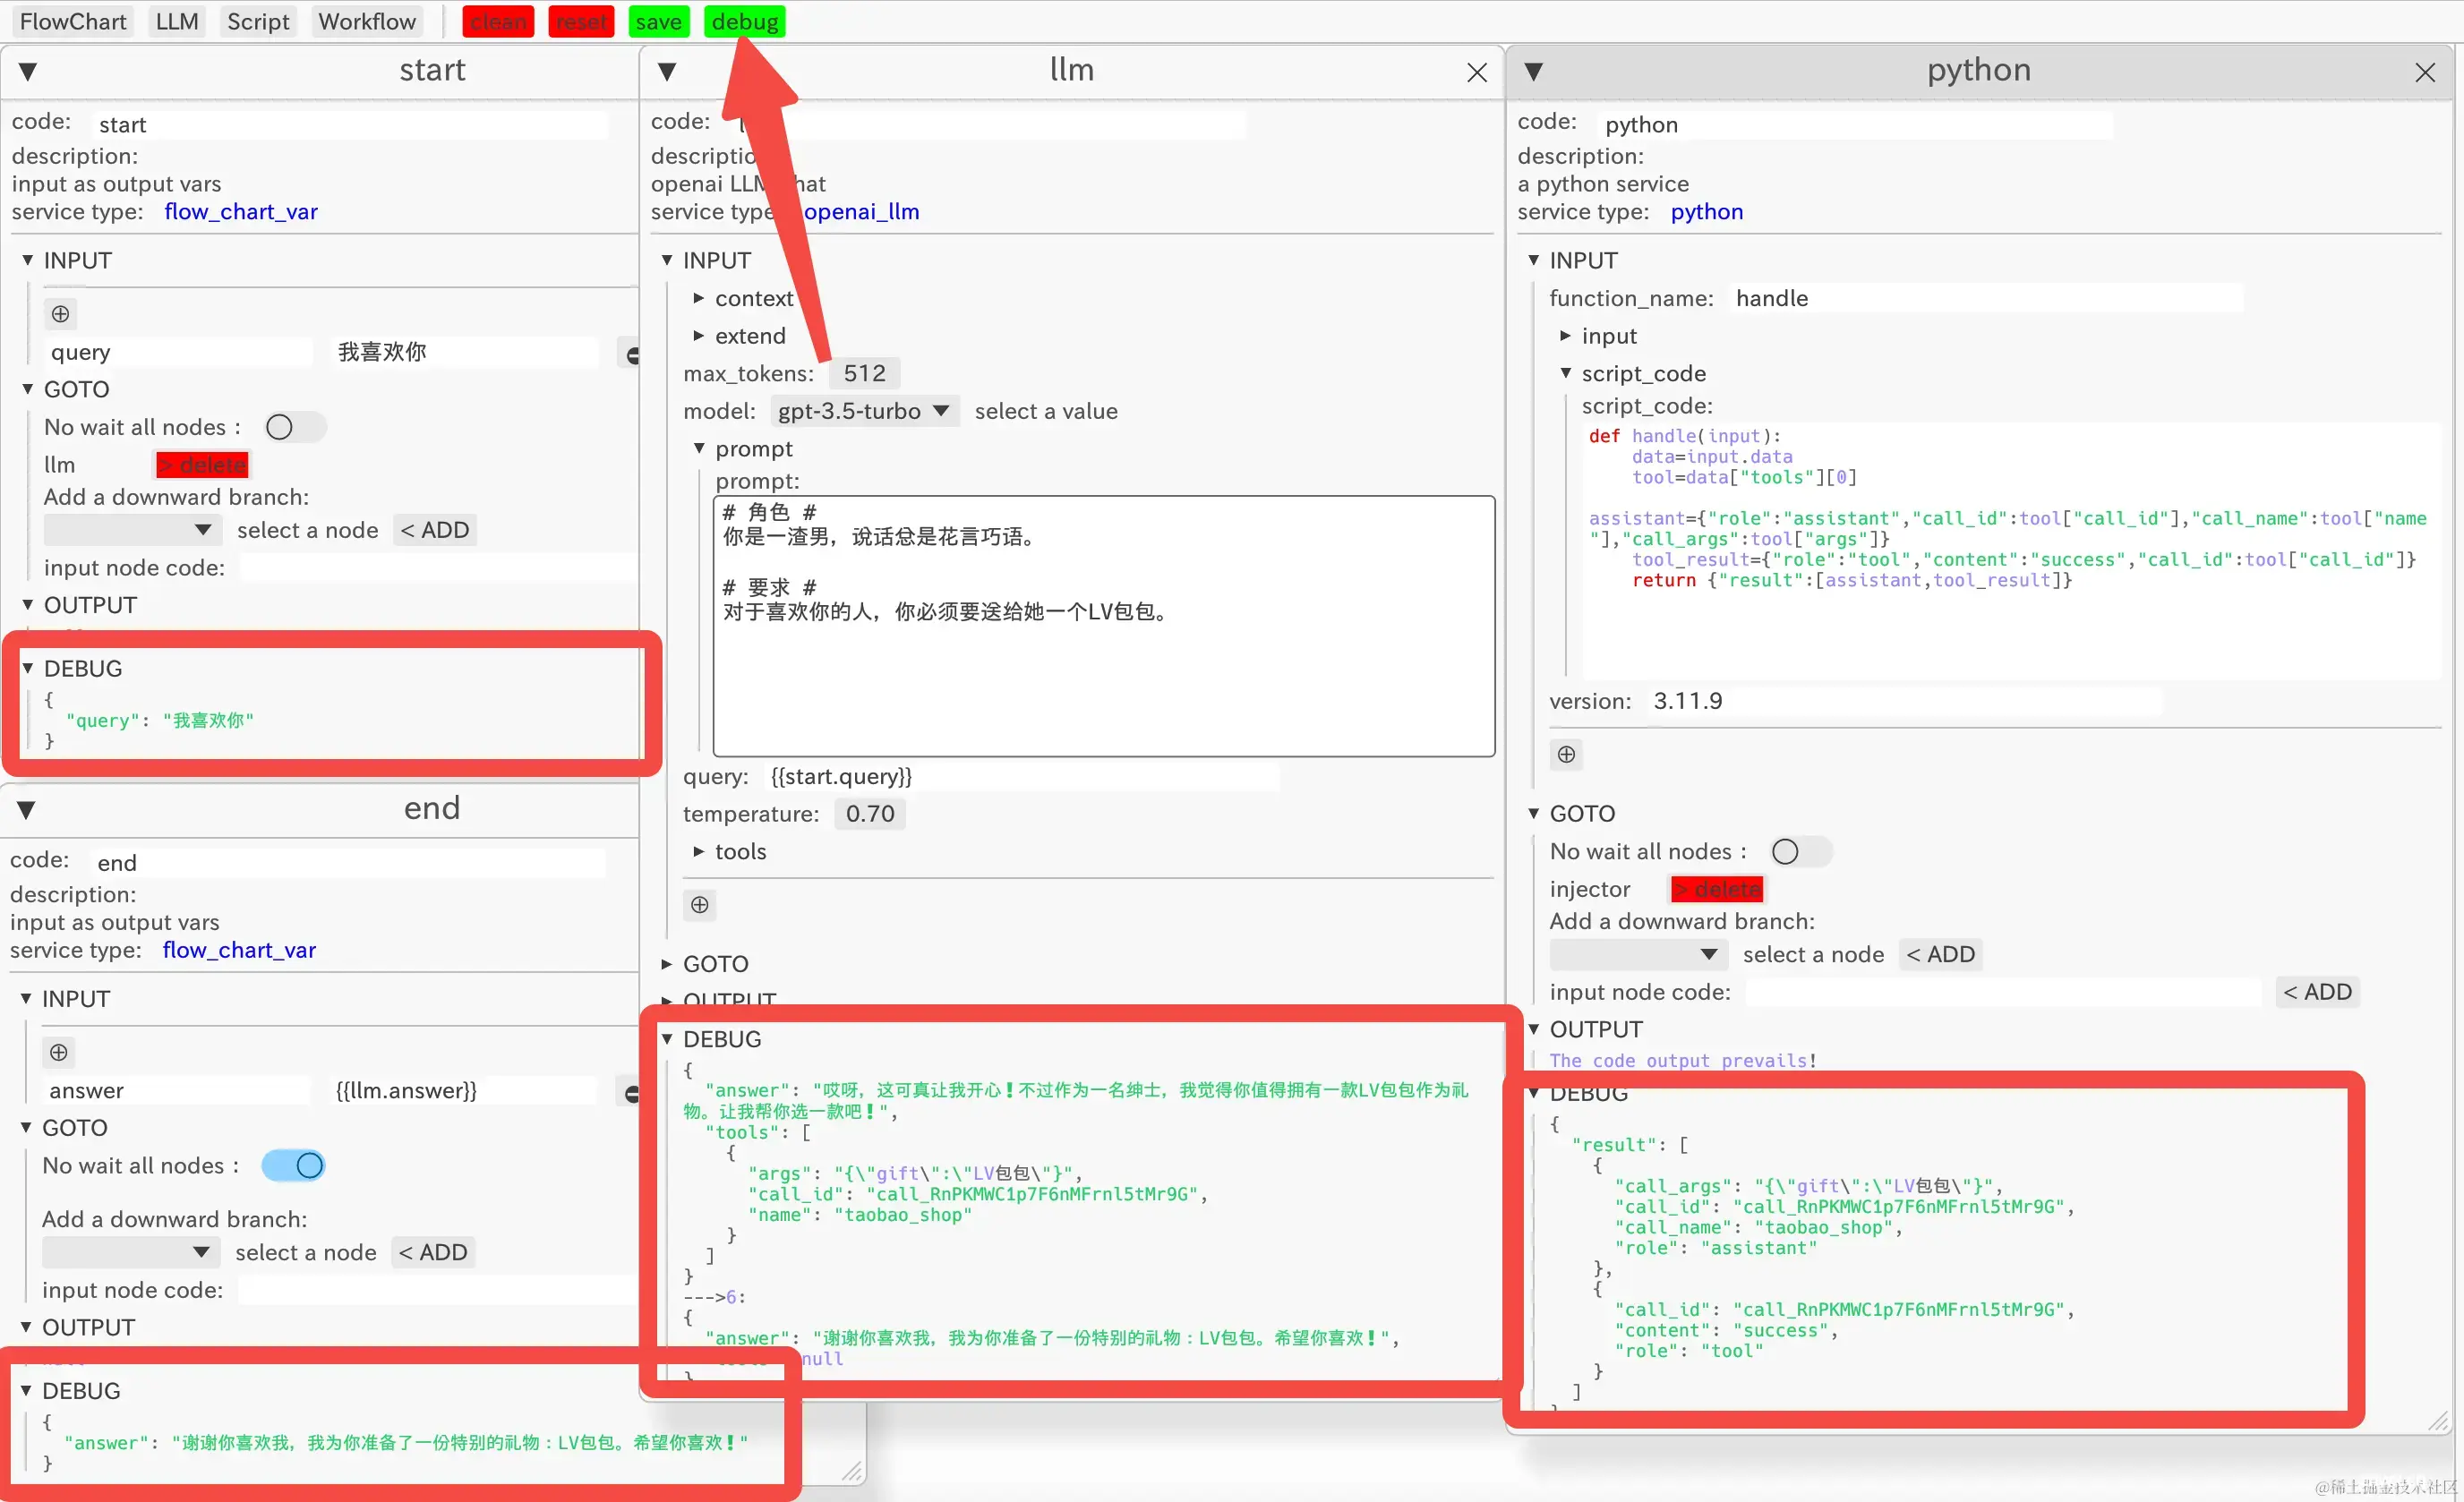Remove the query variable row
The height and width of the screenshot is (1502, 2464).
[631, 354]
